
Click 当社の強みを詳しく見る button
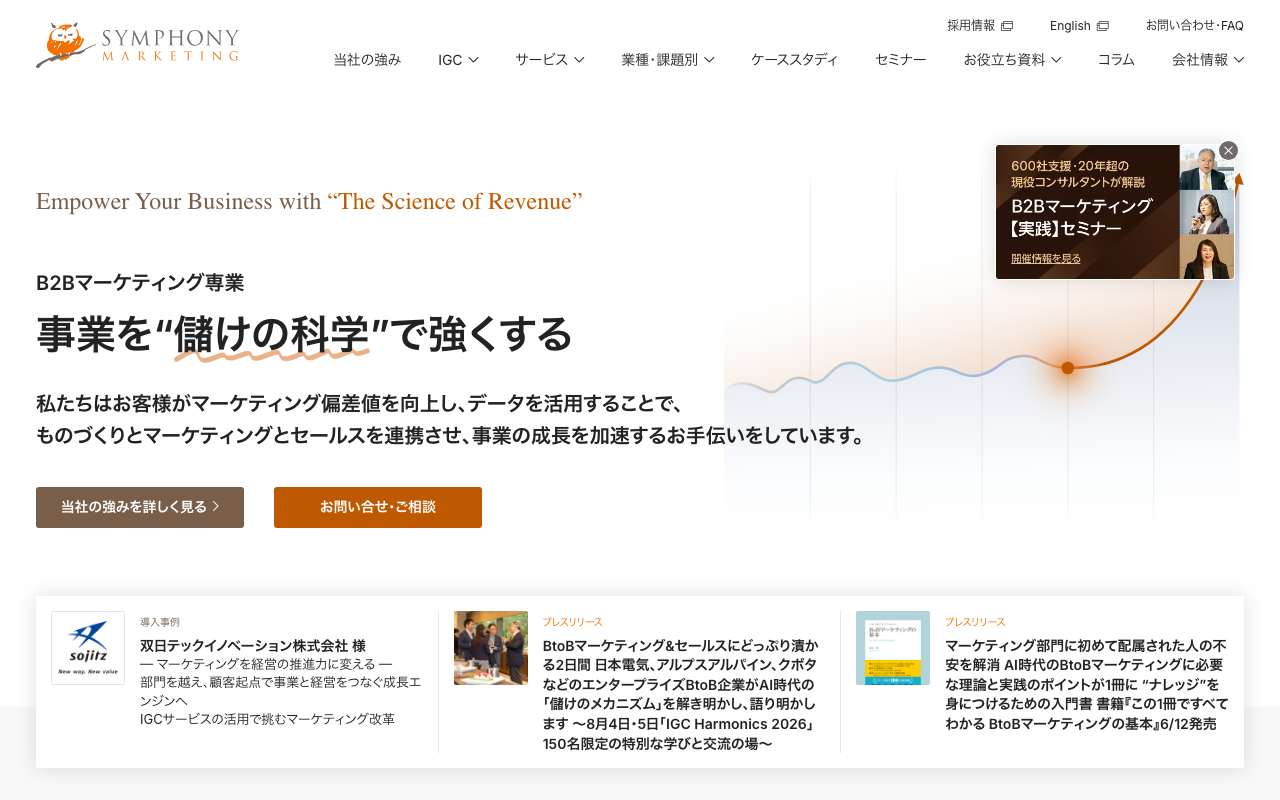(x=140, y=507)
